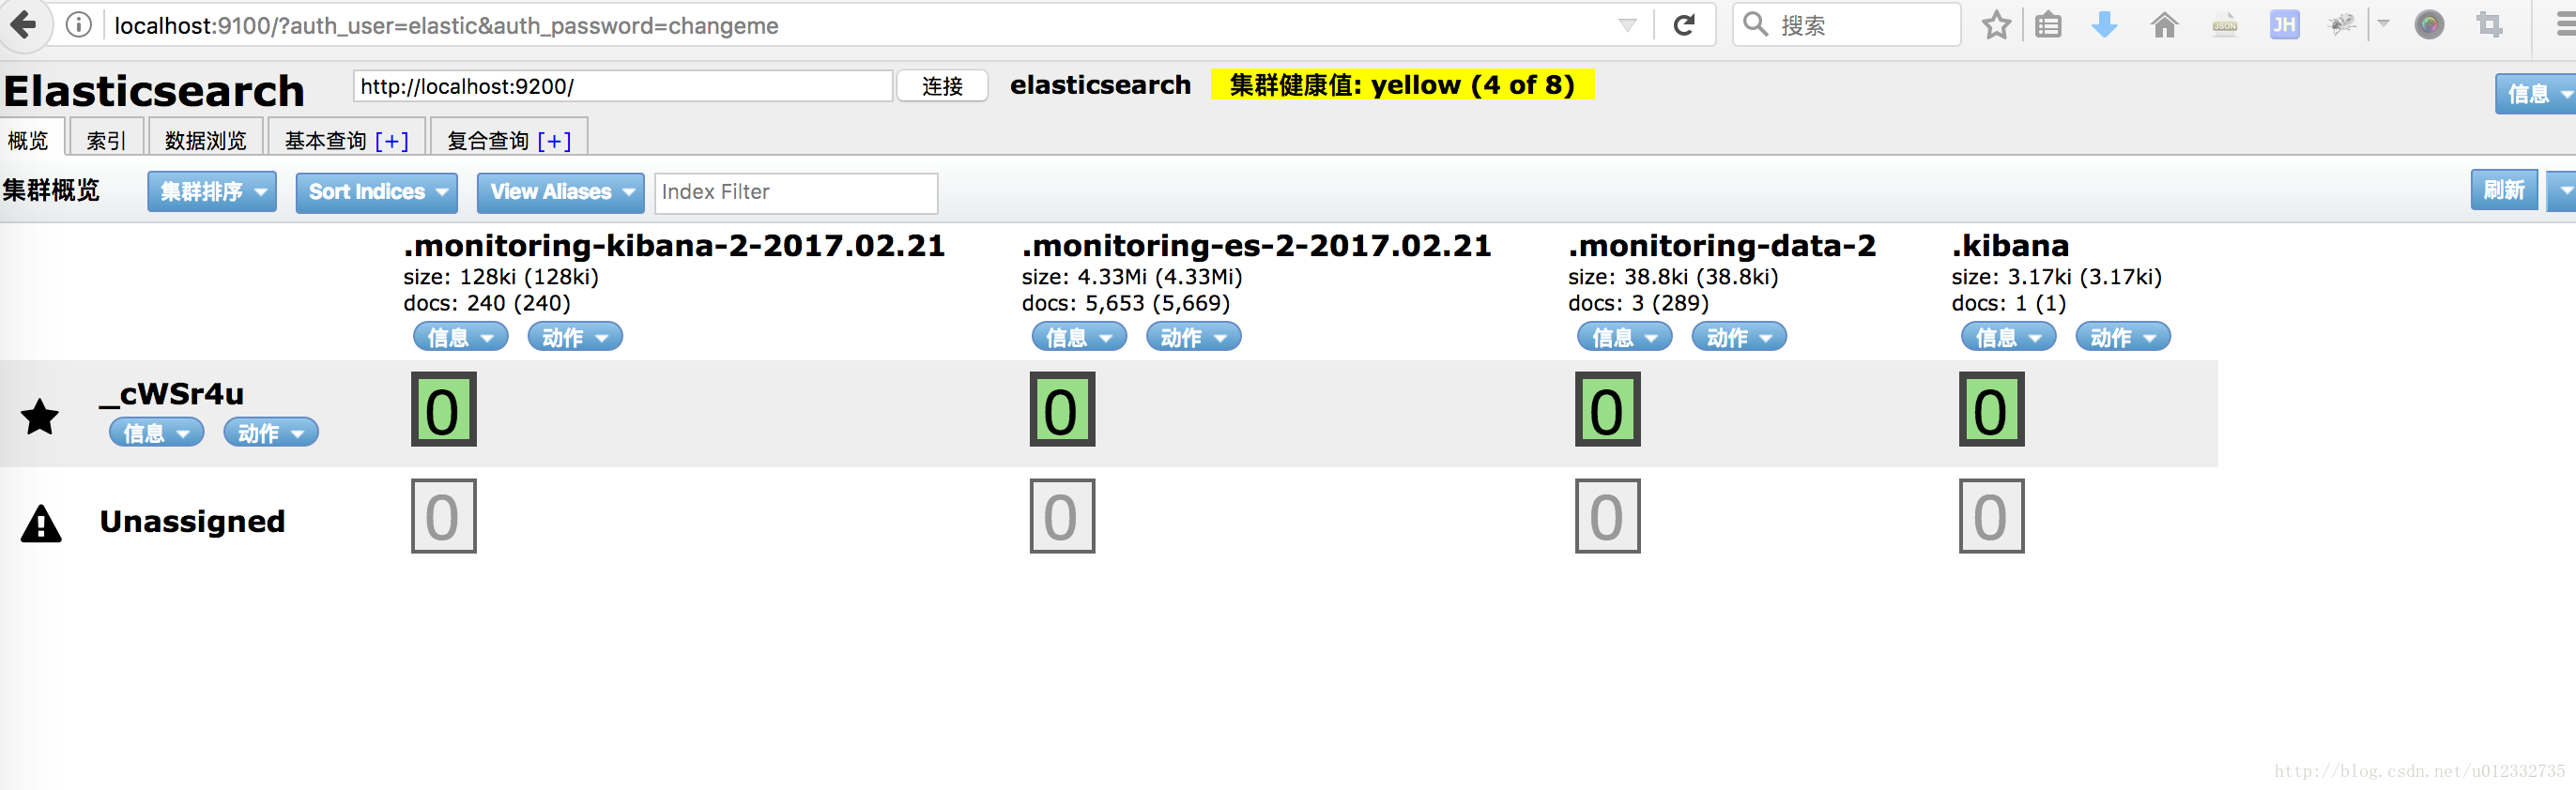Screen dimensions: 2576x790
Task: Click the round colorful extension icon
Action: [x=2429, y=25]
